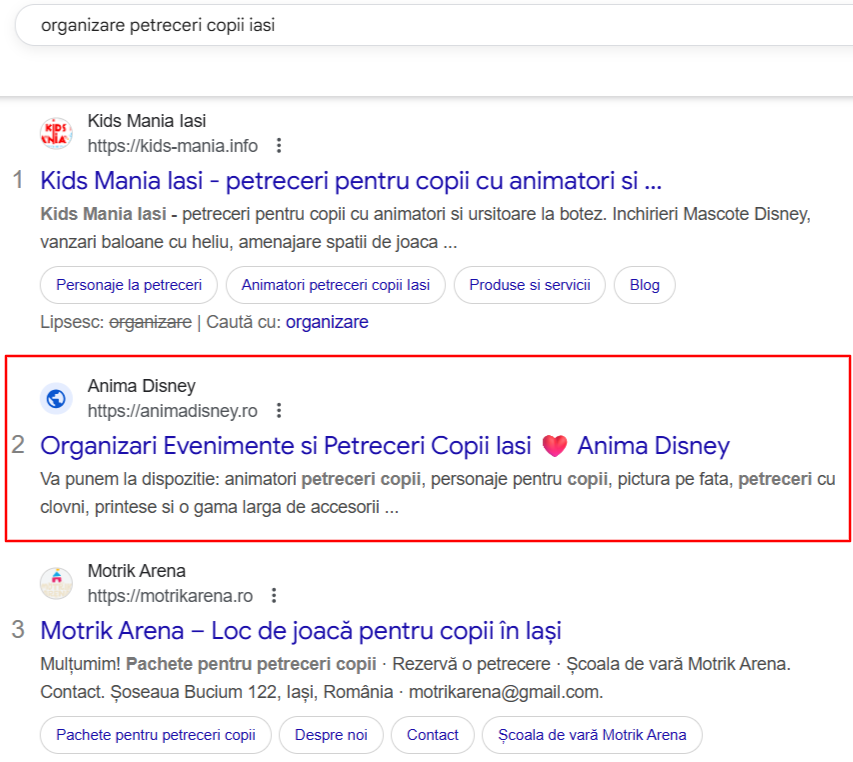This screenshot has width=853, height=762.
Task: Open three-dot menu next to animadisney.ro
Action: (279, 411)
